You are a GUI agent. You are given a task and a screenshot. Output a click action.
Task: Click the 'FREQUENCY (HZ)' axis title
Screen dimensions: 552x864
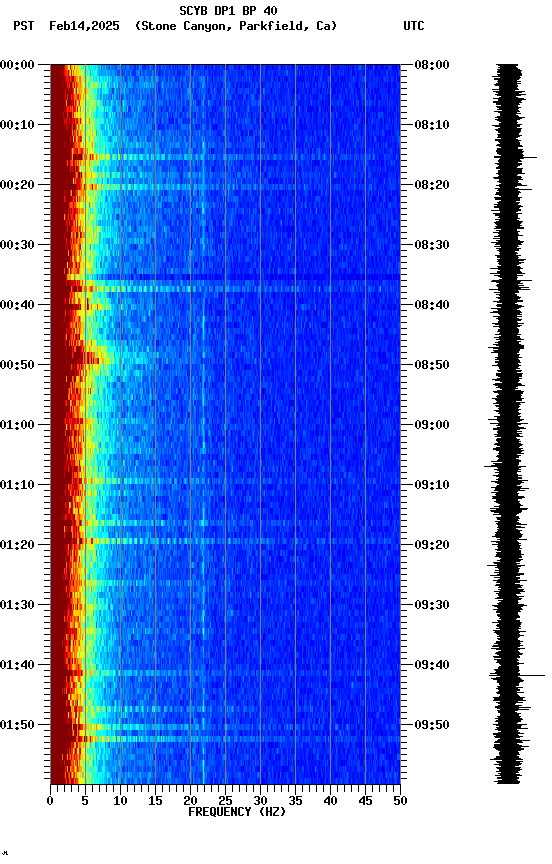pos(237,812)
